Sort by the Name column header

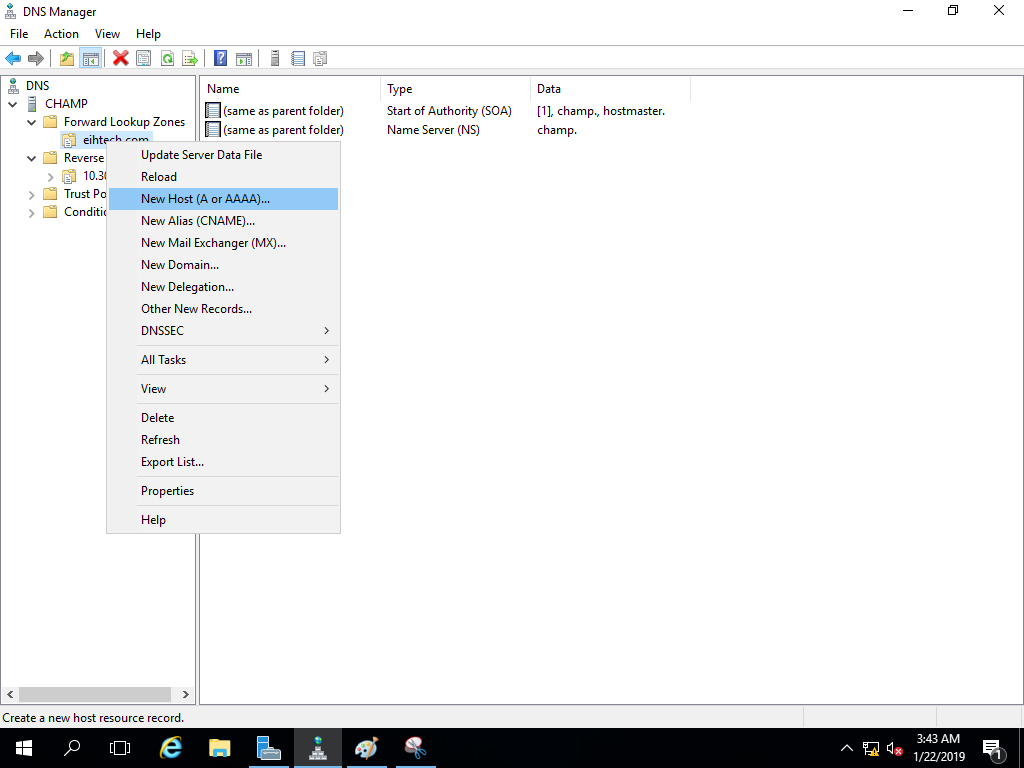tap(291, 89)
